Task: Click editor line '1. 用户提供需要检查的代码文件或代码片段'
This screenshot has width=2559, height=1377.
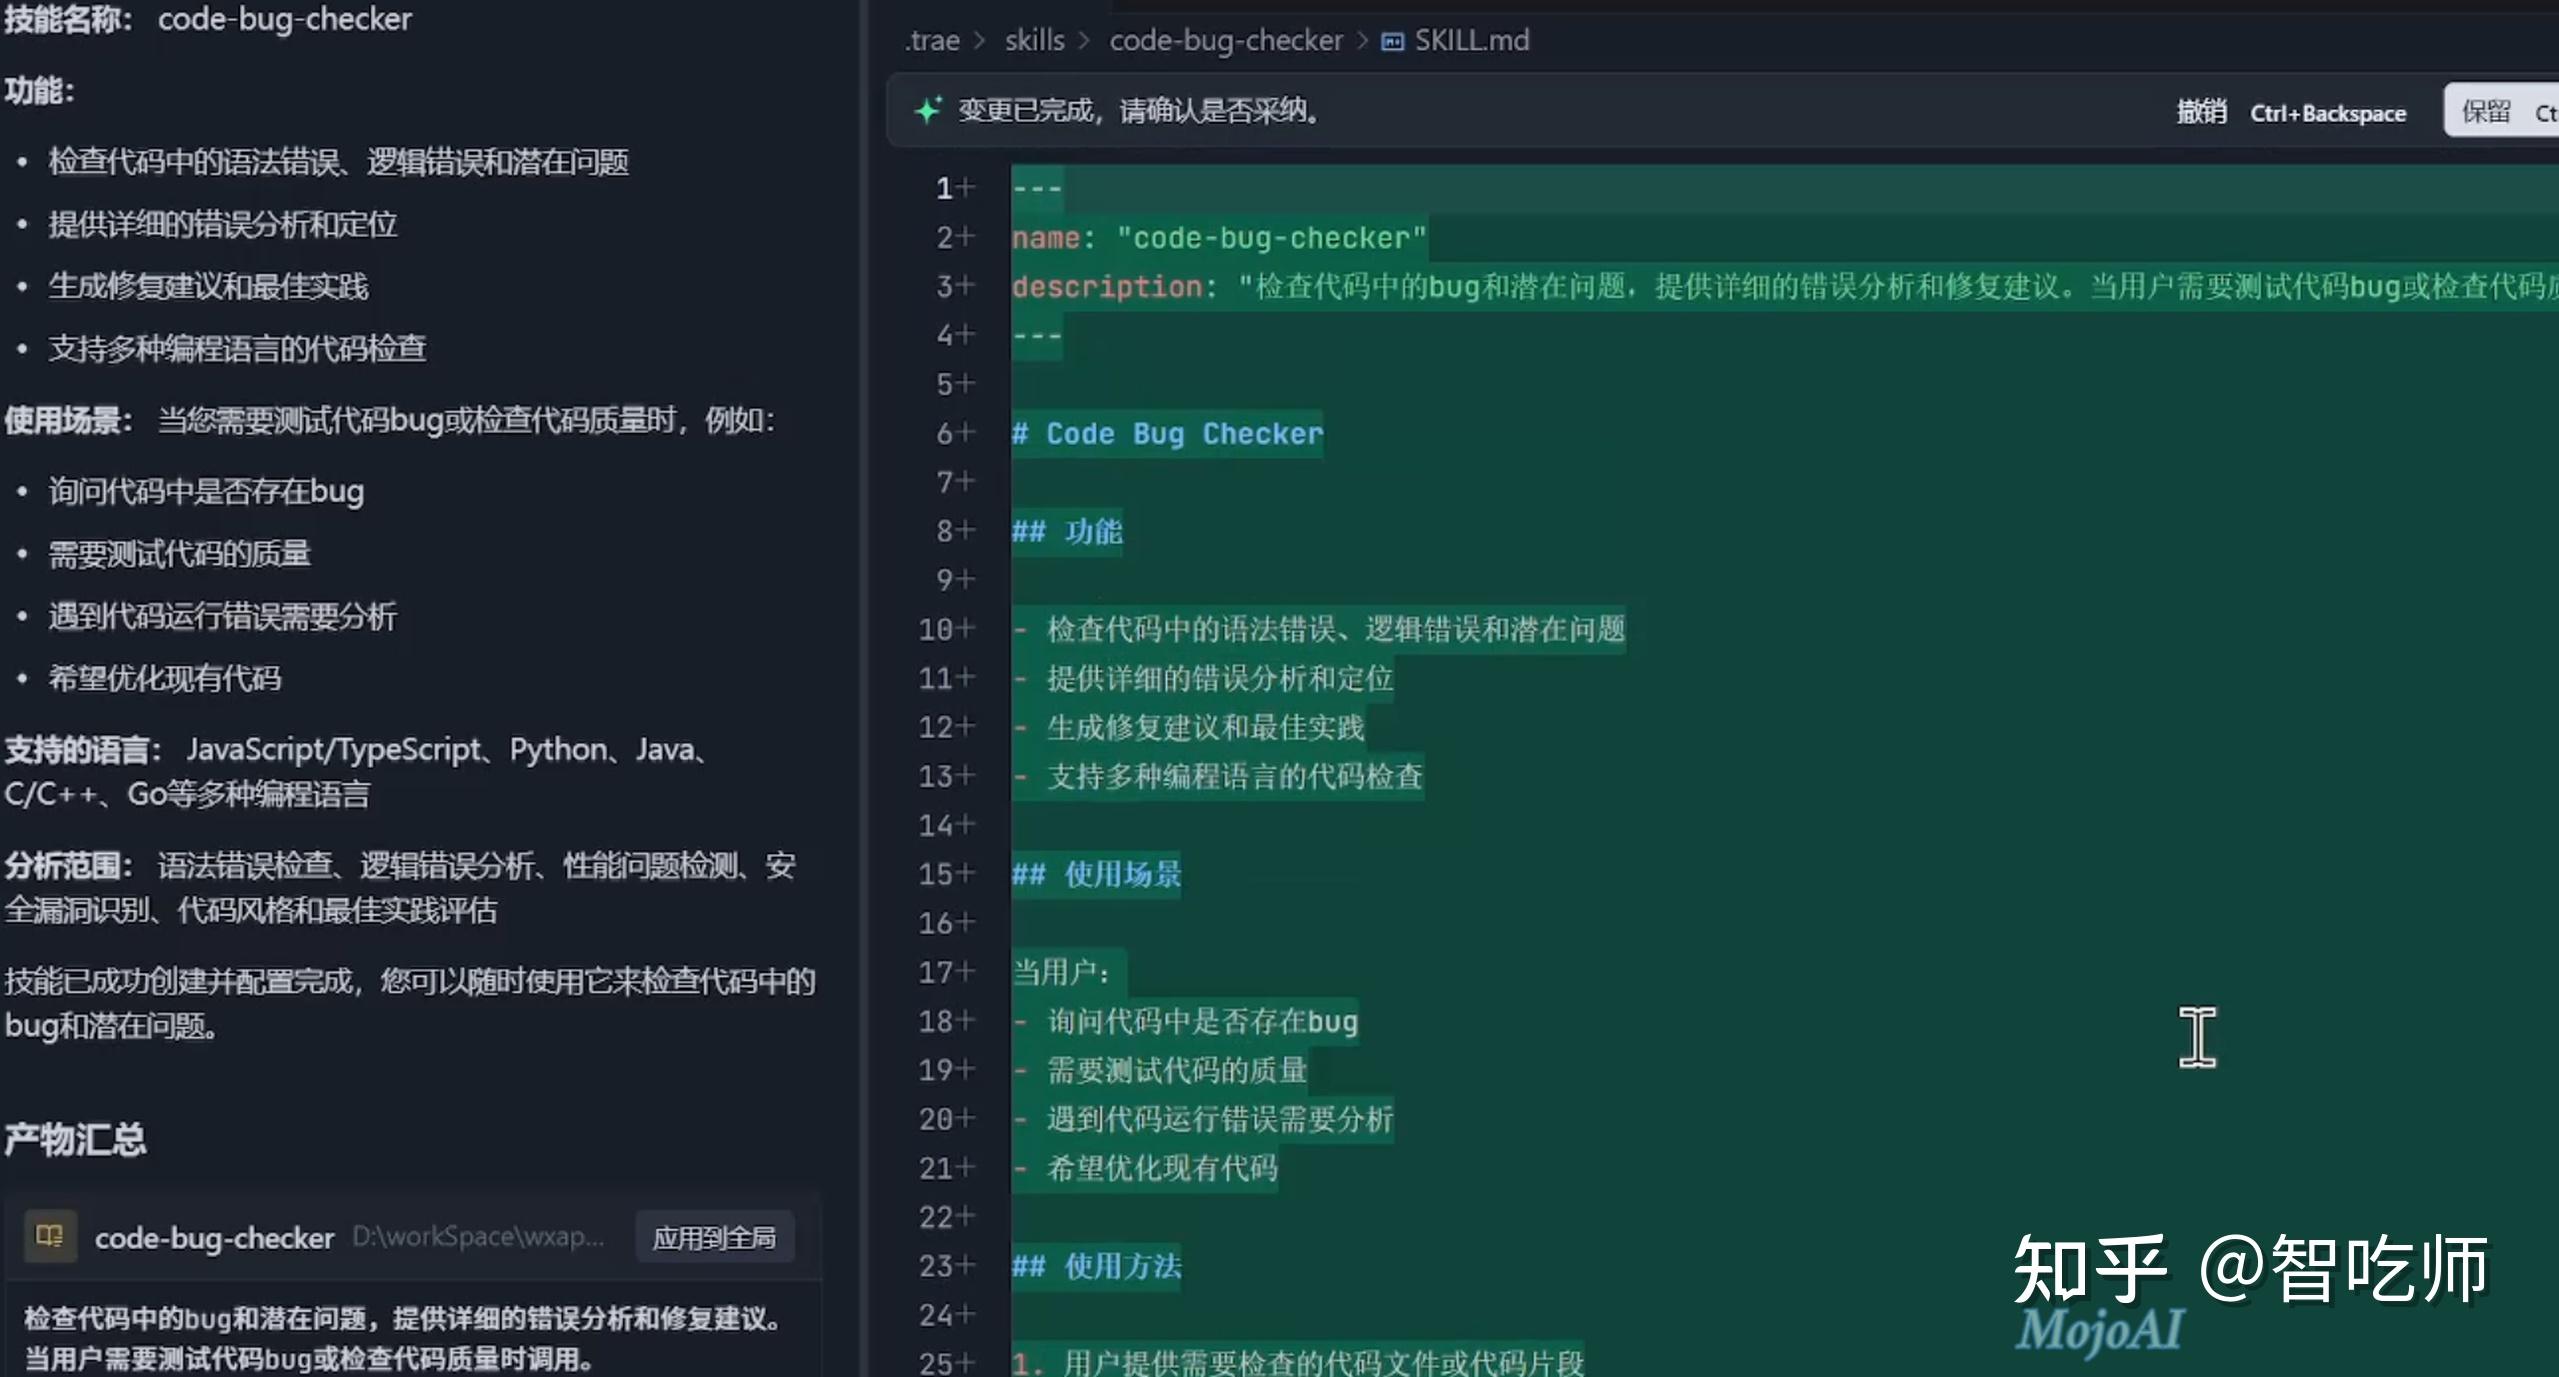Action: point(1298,1362)
